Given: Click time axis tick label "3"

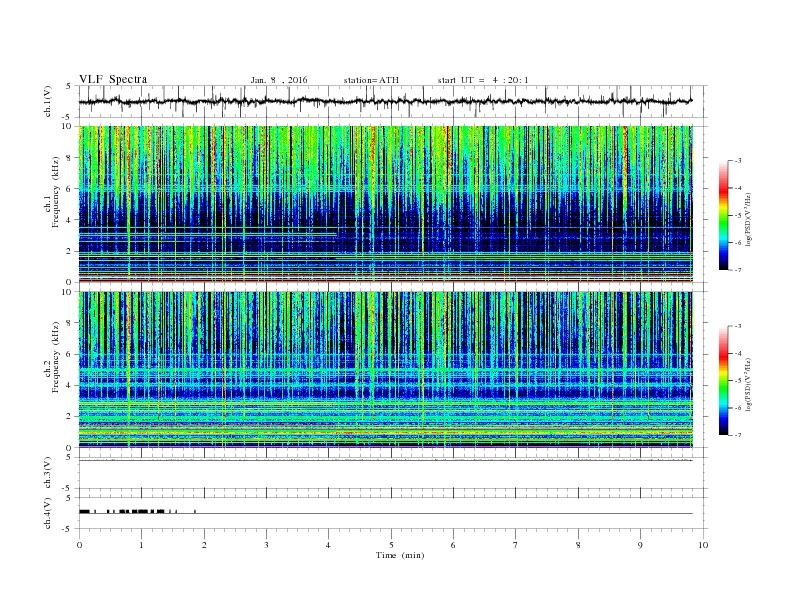Looking at the screenshot, I should 266,545.
